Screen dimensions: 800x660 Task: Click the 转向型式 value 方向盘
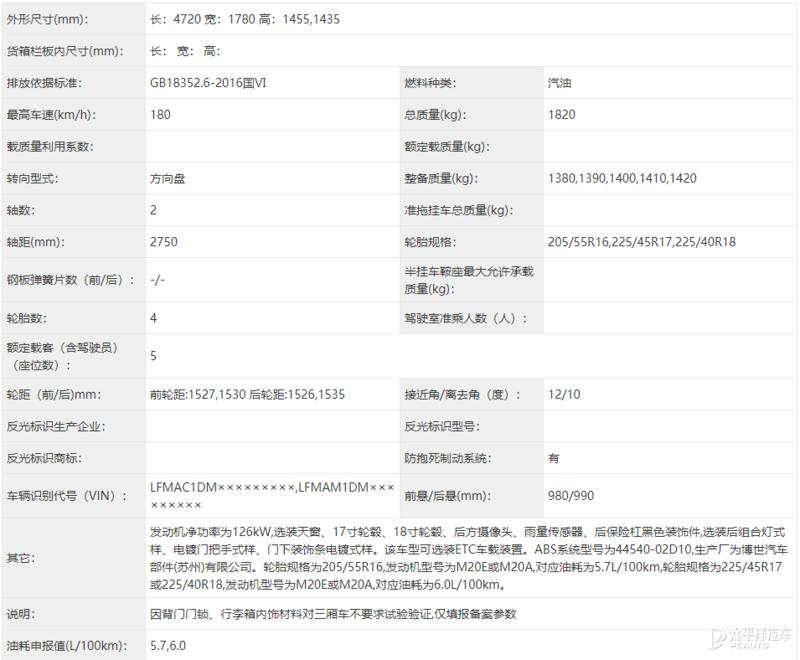pyautogui.click(x=164, y=180)
